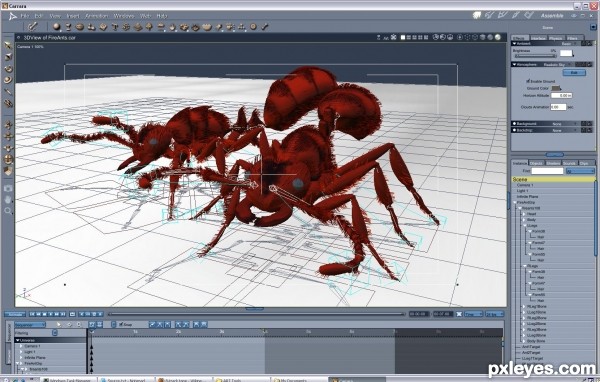The image size is (600, 382).
Task: Select the Rotate tool in left toolbar
Action: click(8, 69)
